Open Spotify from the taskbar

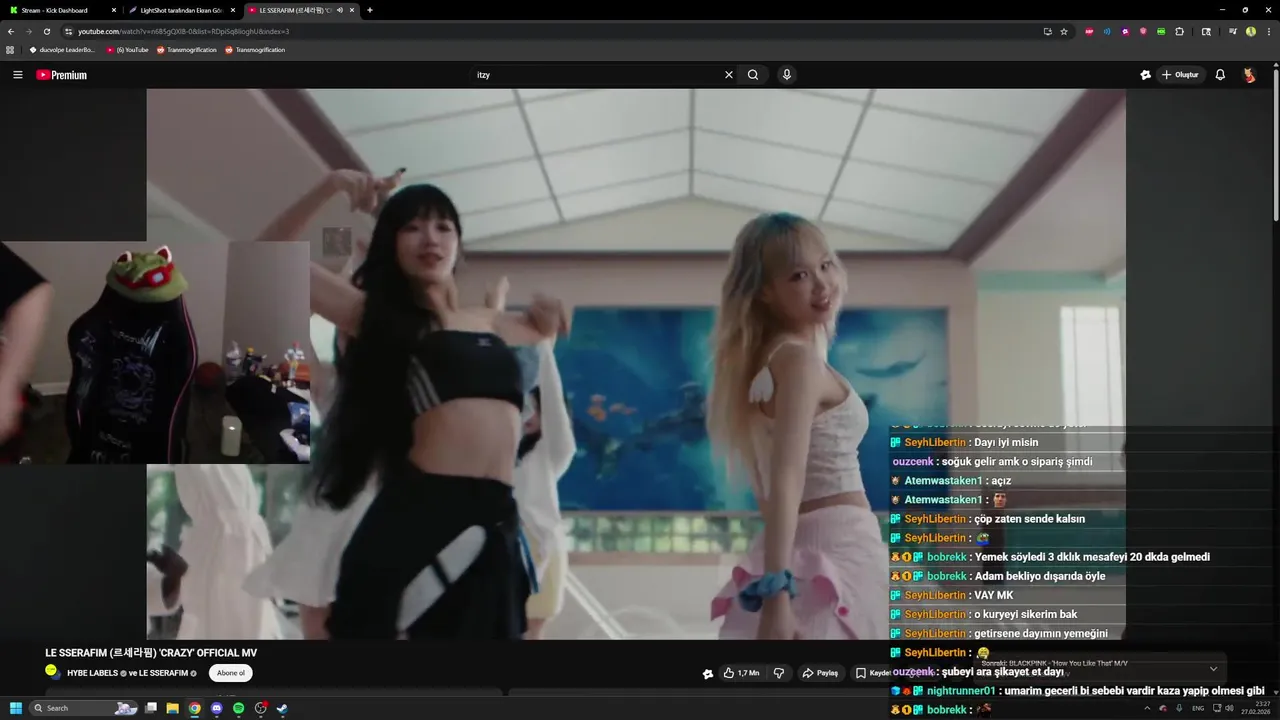pos(239,708)
